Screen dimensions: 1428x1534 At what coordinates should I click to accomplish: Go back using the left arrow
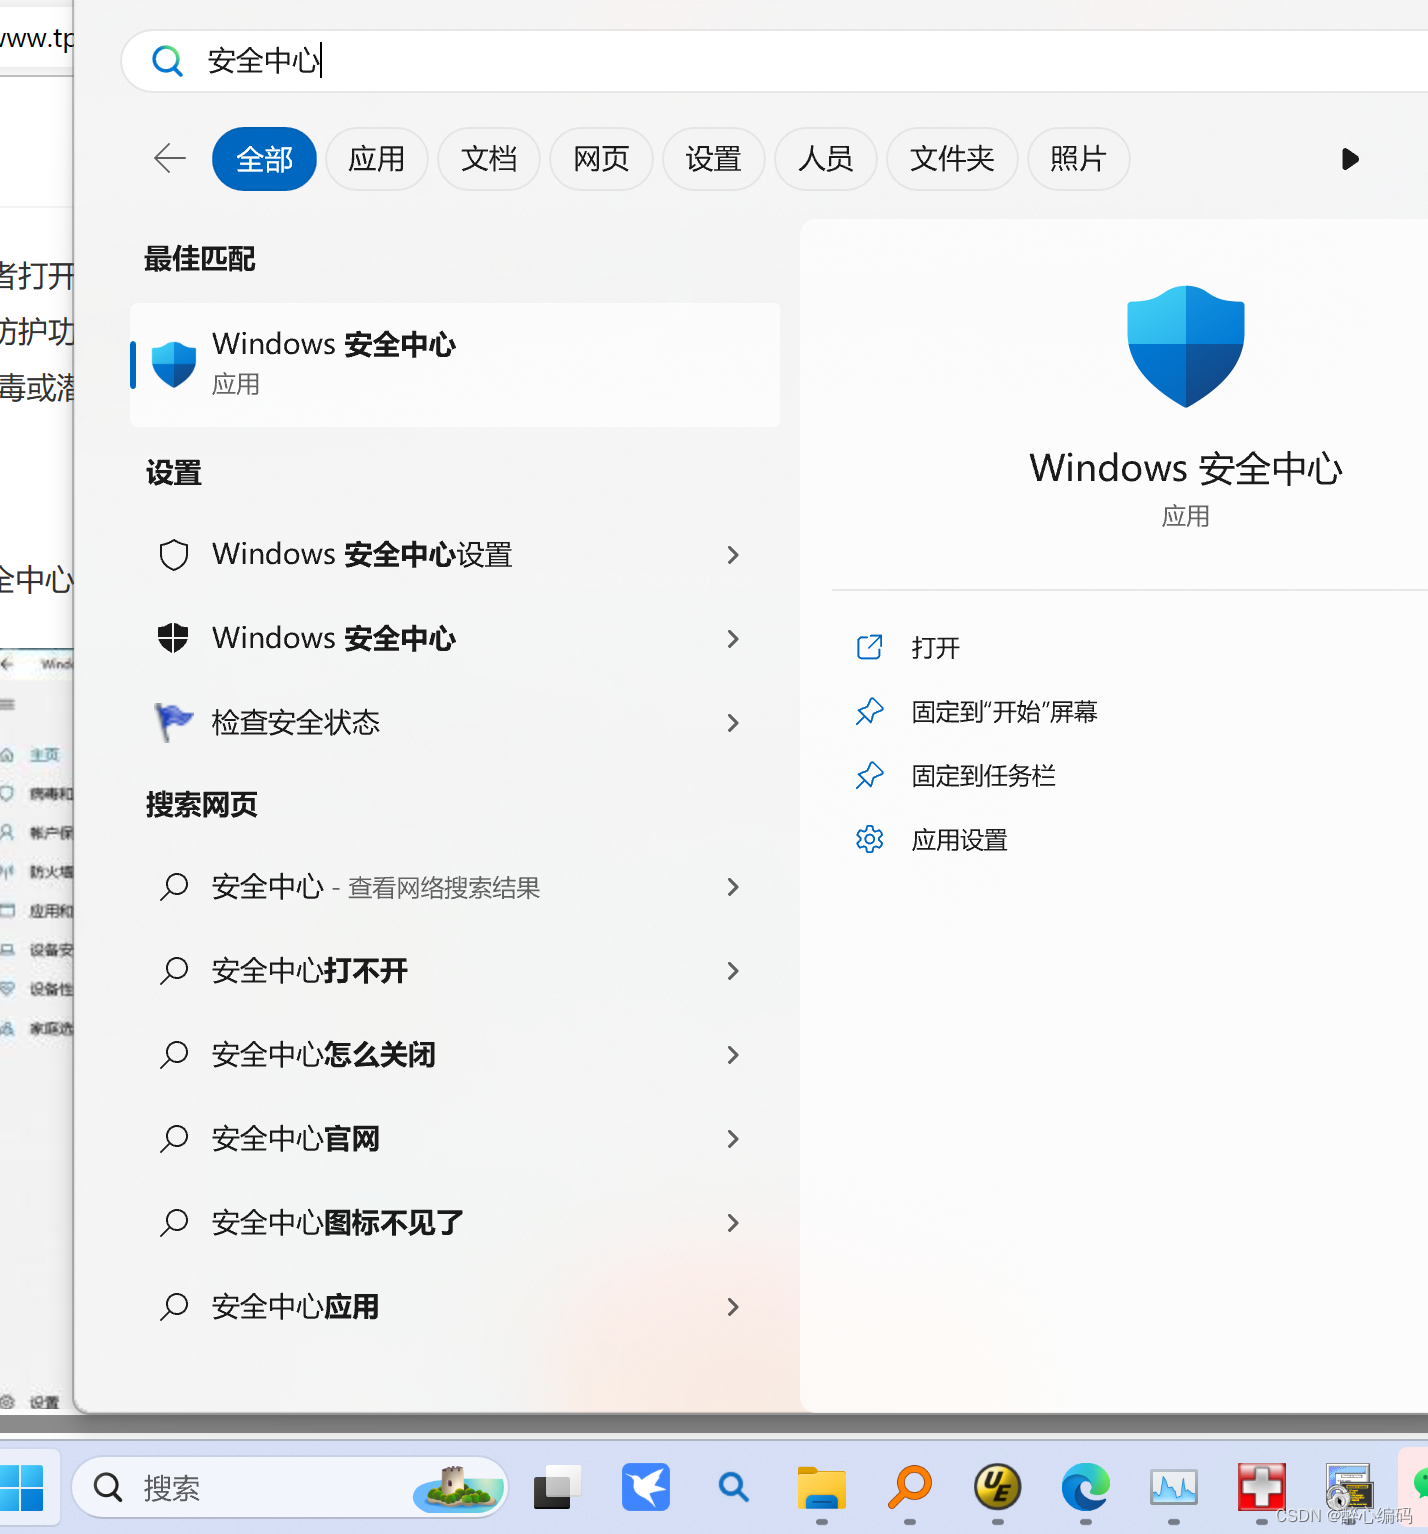[x=170, y=158]
